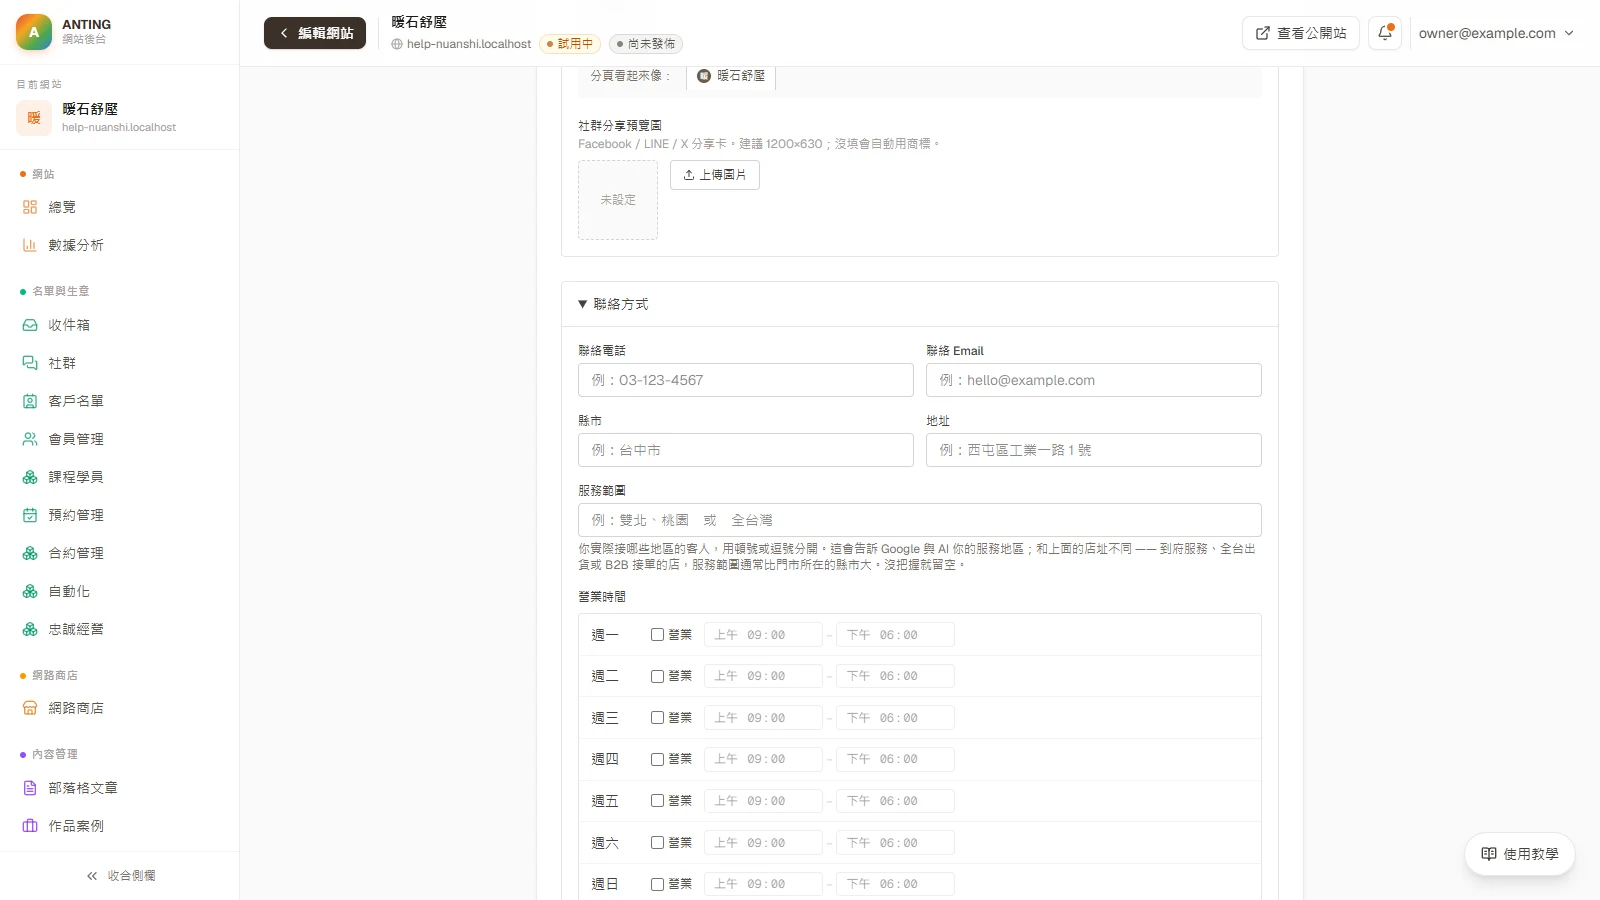Open 部落格文章 document icon

pos(30,788)
